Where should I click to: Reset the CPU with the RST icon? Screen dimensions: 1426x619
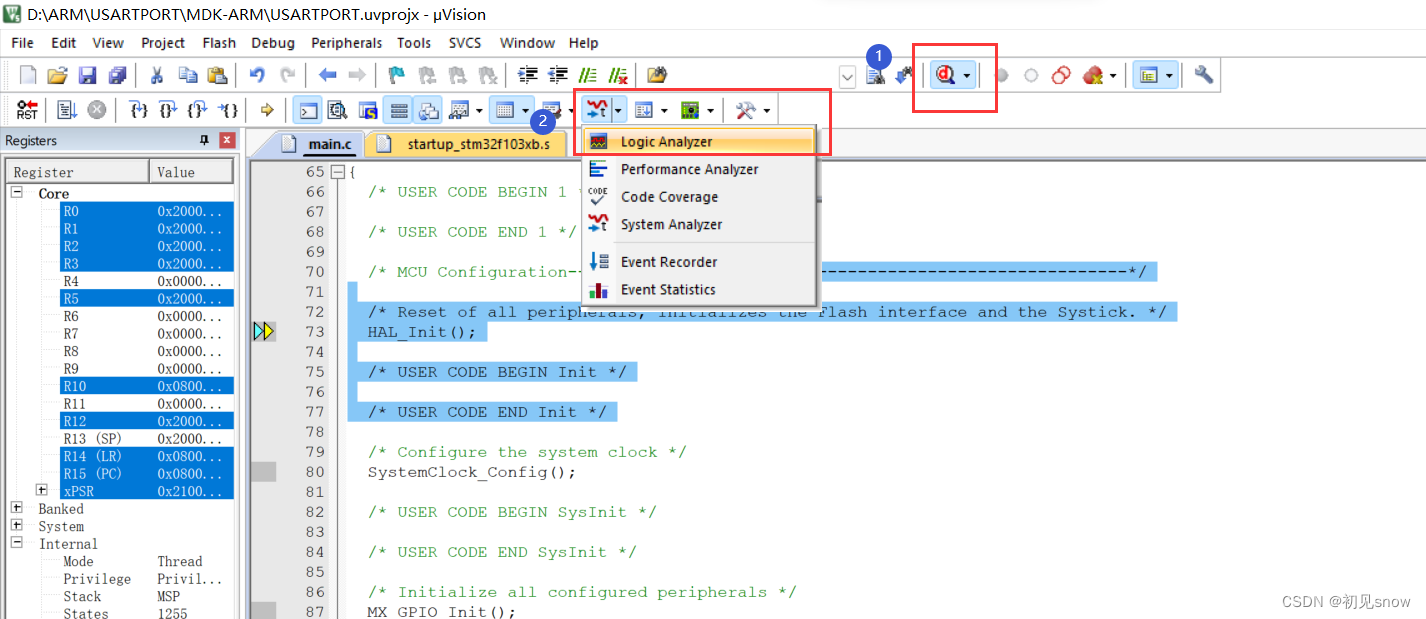[x=27, y=110]
